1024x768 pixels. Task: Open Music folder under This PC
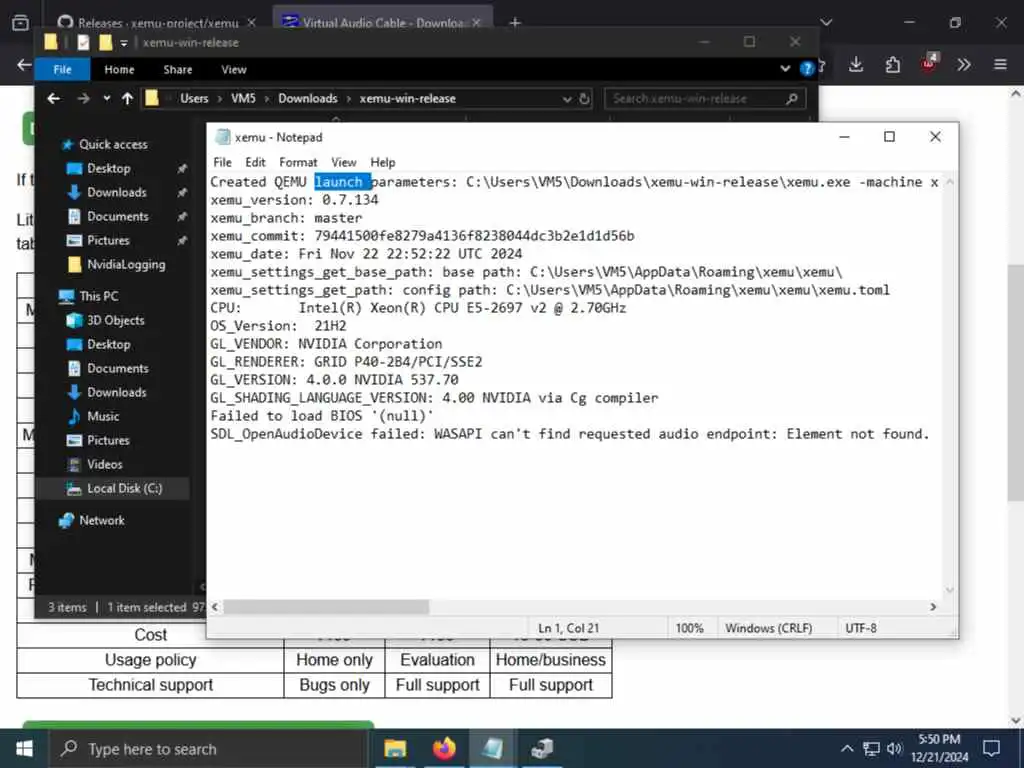point(103,417)
